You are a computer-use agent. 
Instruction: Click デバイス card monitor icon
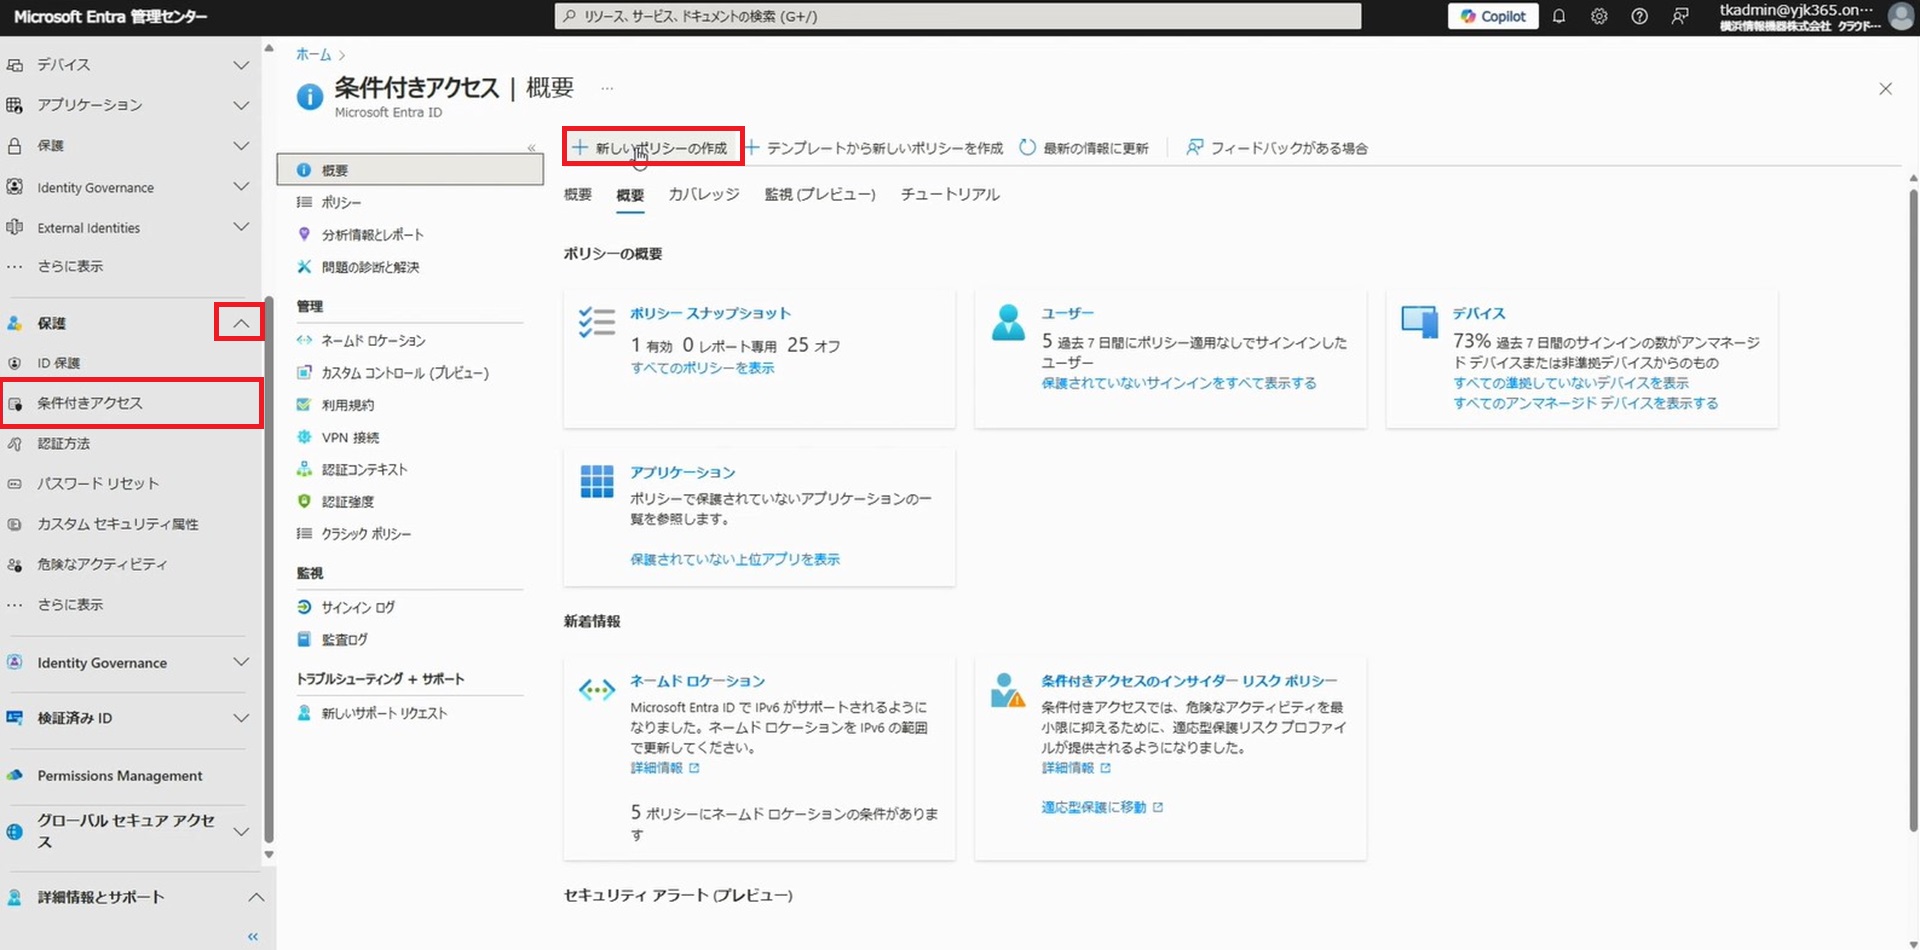[x=1419, y=322]
